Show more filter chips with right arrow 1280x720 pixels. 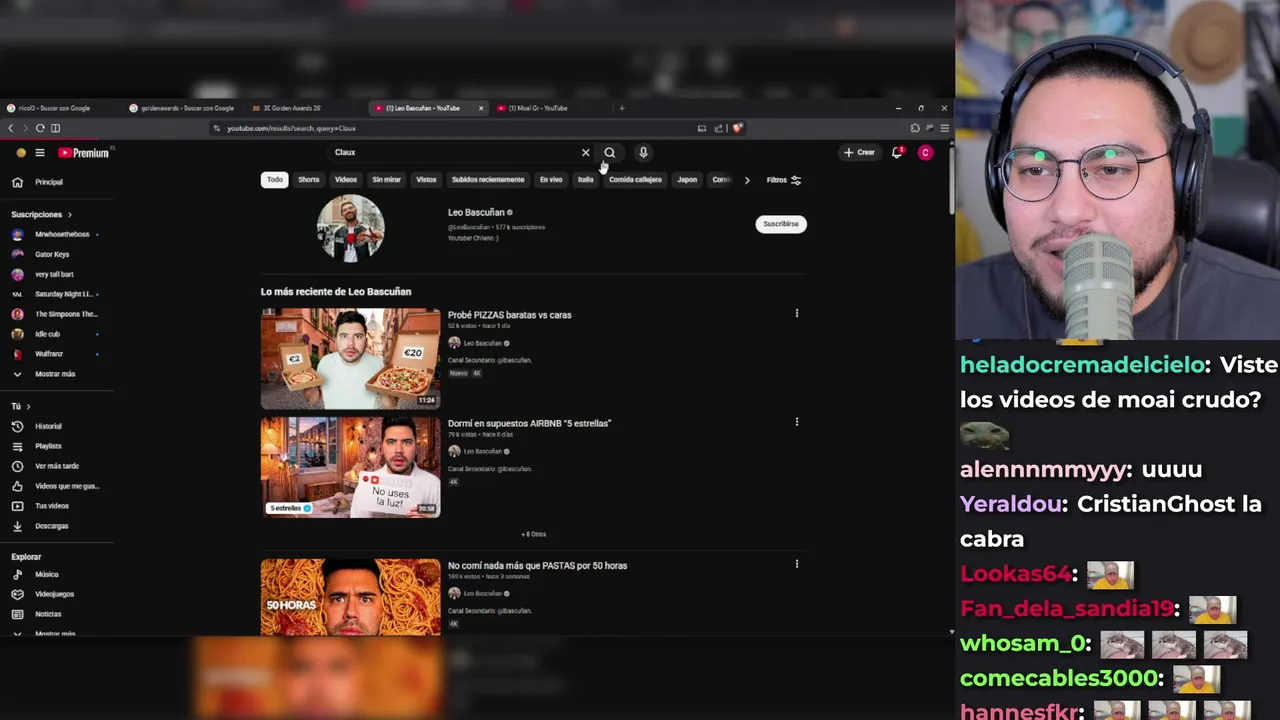[x=746, y=180]
